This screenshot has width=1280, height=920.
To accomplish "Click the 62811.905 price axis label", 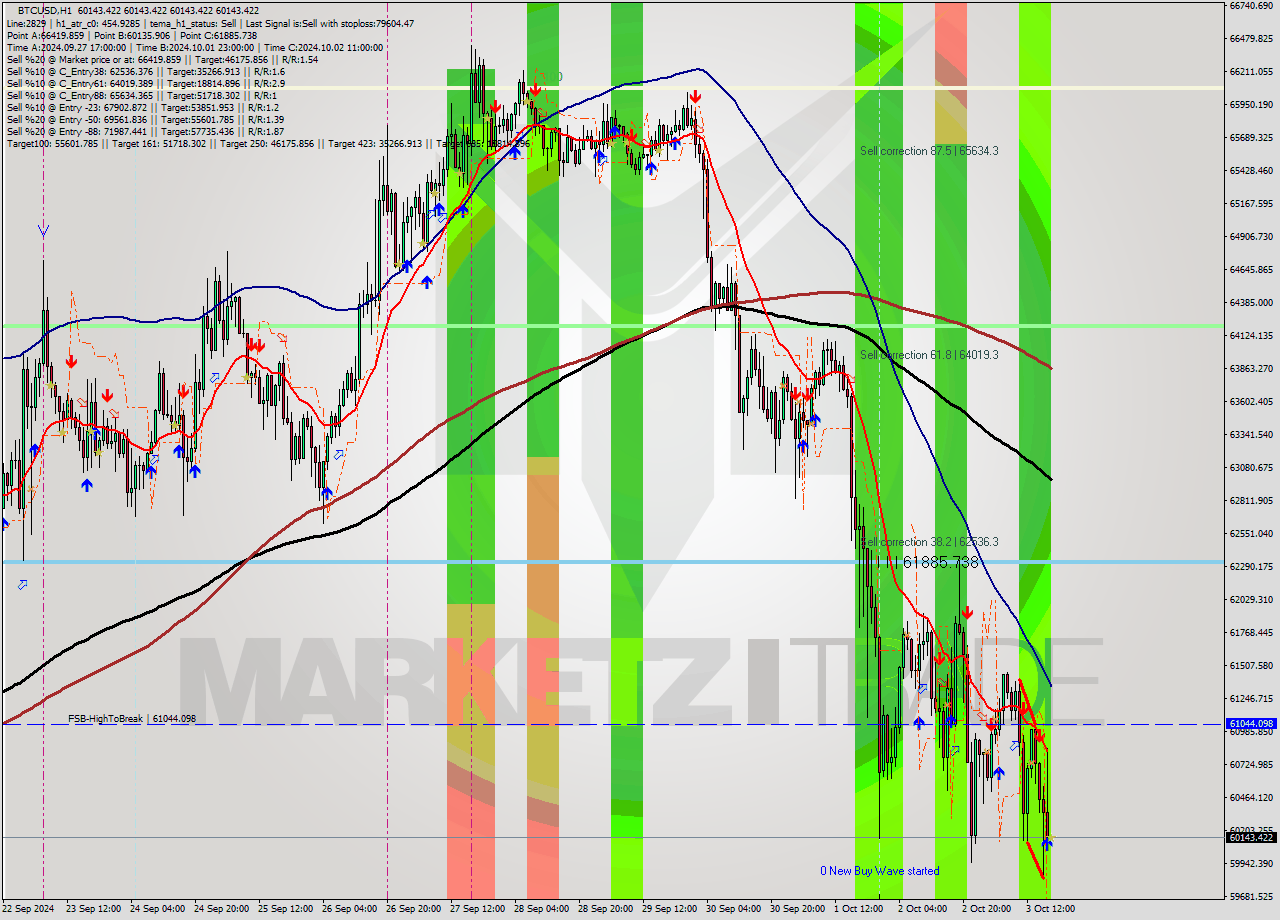I will tap(1251, 500).
